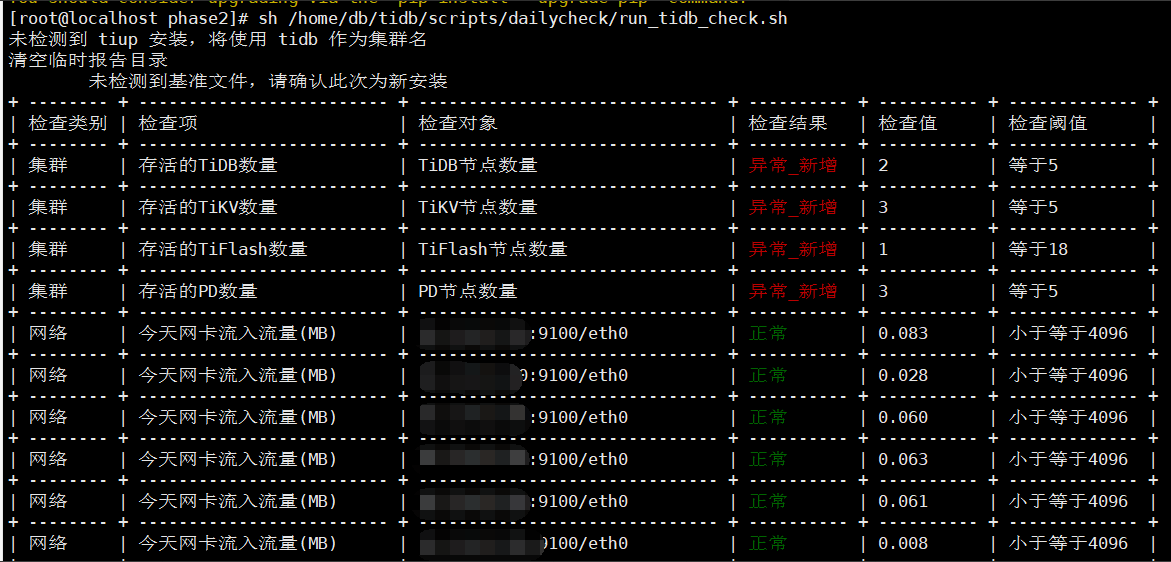The image size is (1171, 562).
Task: Select the '存活的PD数量' check item cell
Action: [x=198, y=290]
